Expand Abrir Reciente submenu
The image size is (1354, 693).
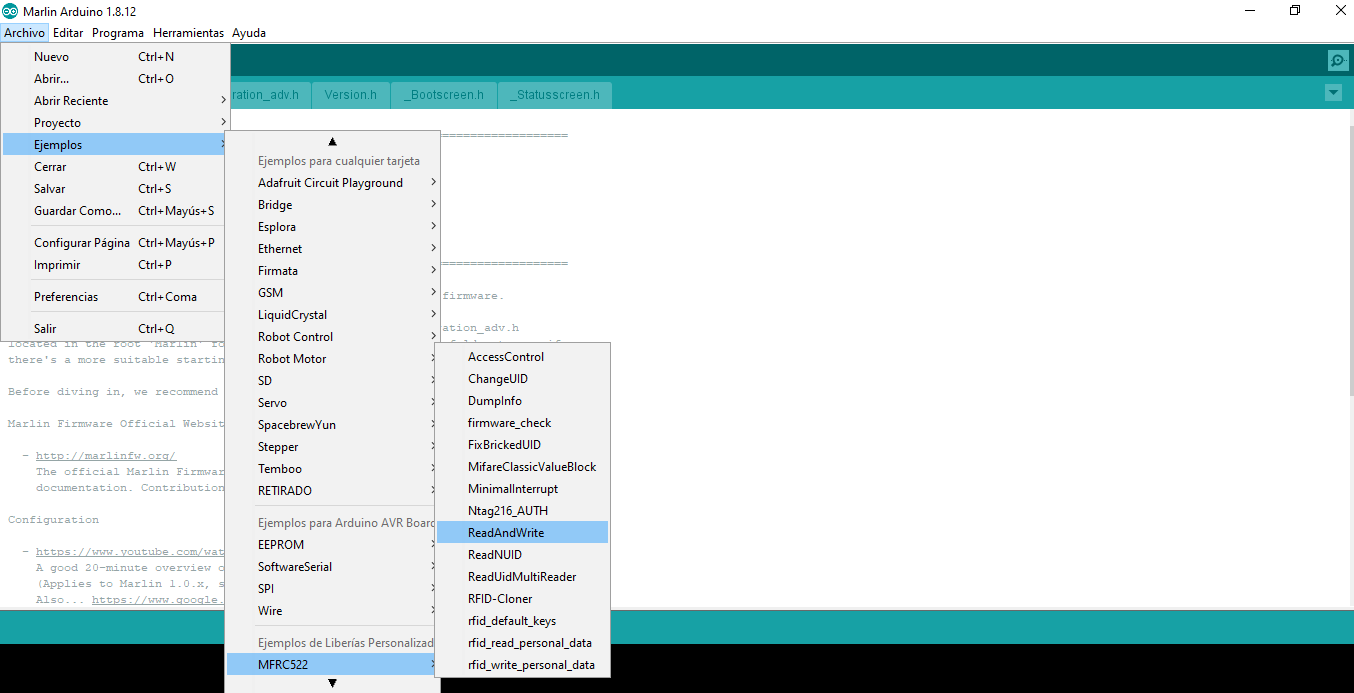point(116,101)
